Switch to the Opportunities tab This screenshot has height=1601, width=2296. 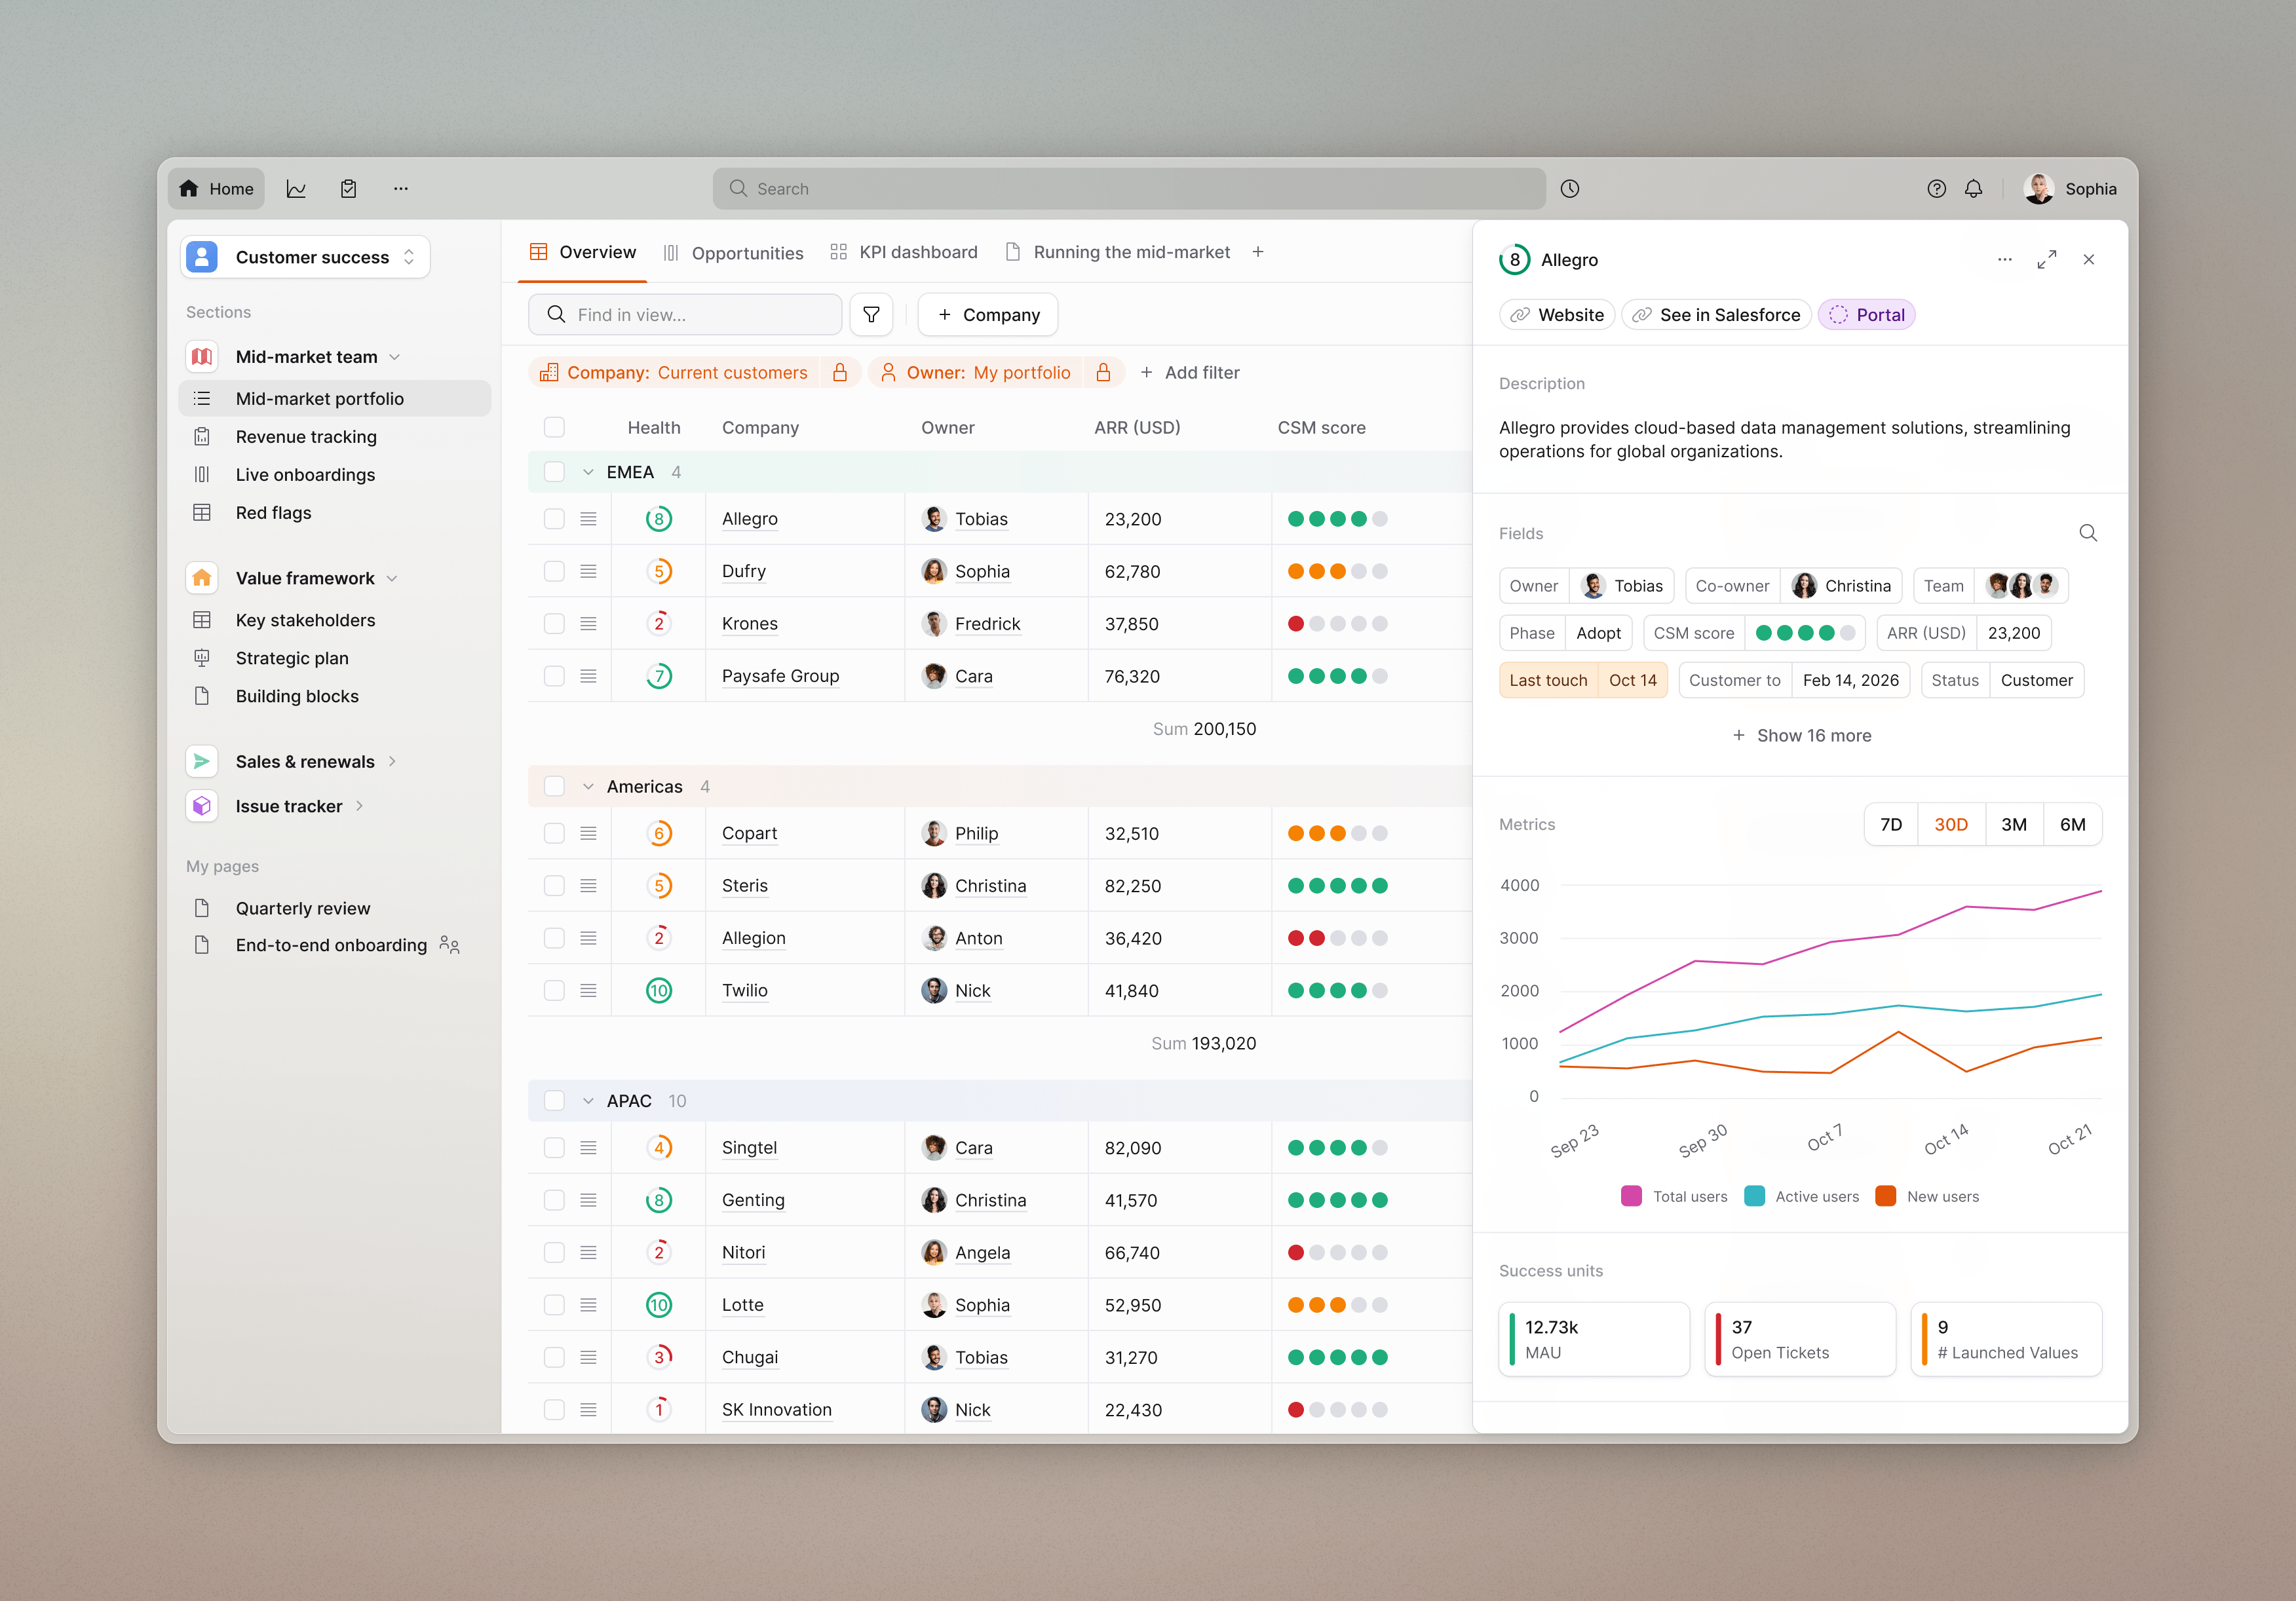click(x=747, y=252)
